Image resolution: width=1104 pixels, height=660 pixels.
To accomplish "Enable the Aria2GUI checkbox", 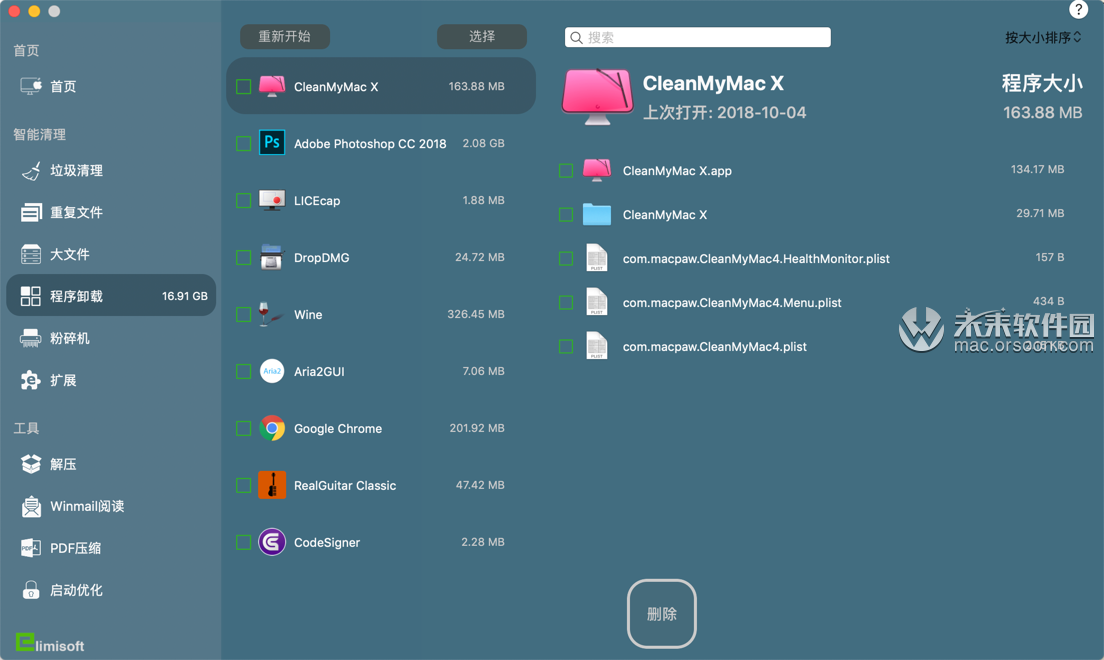I will pyautogui.click(x=244, y=371).
